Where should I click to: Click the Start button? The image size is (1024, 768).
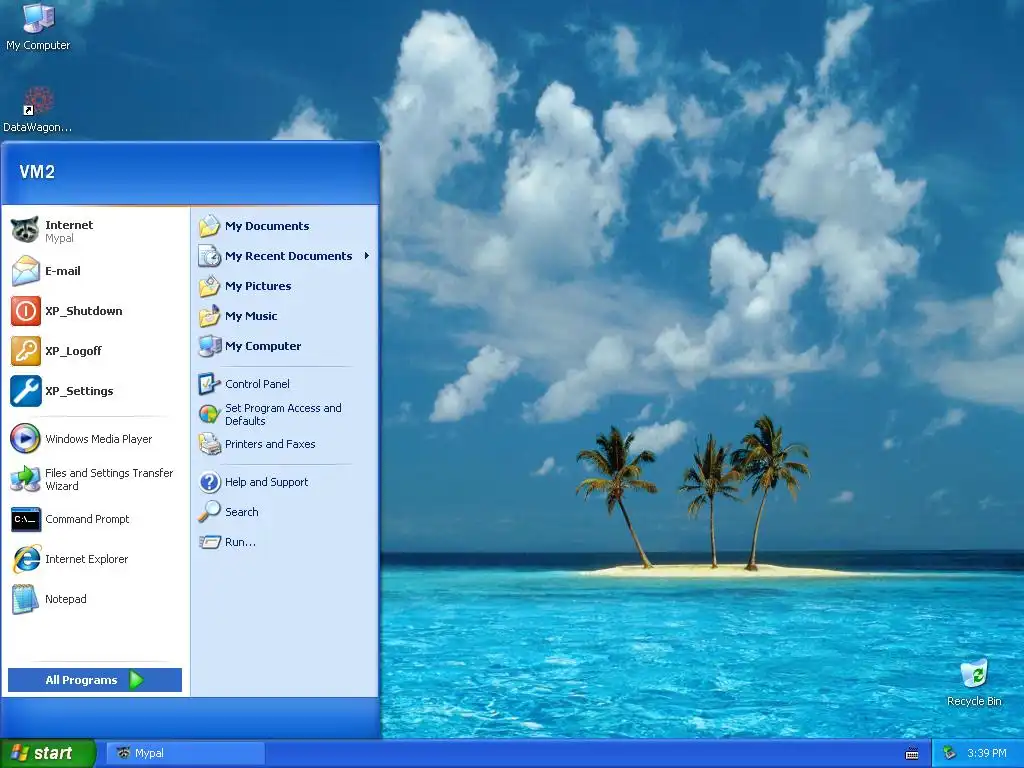[48, 753]
